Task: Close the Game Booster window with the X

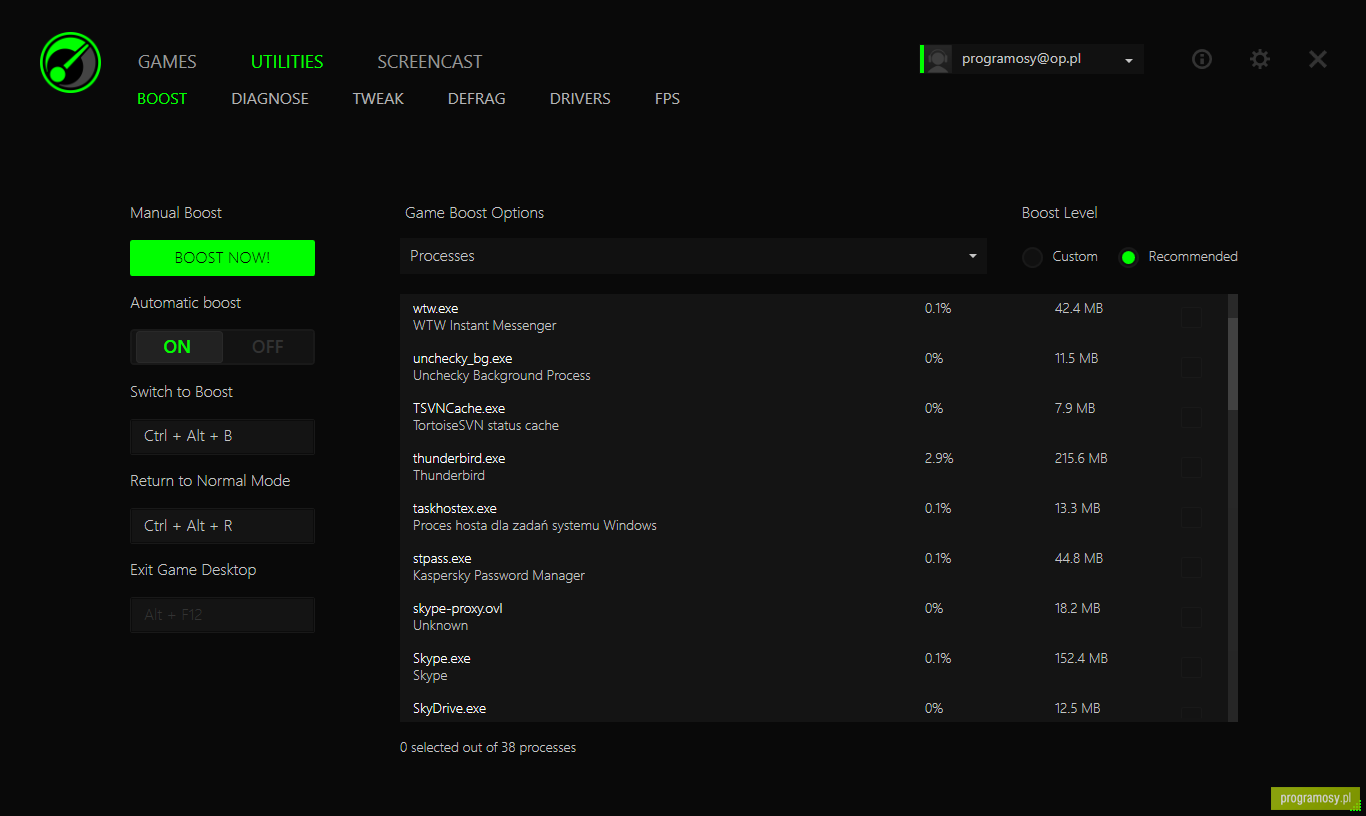Action: [x=1318, y=59]
